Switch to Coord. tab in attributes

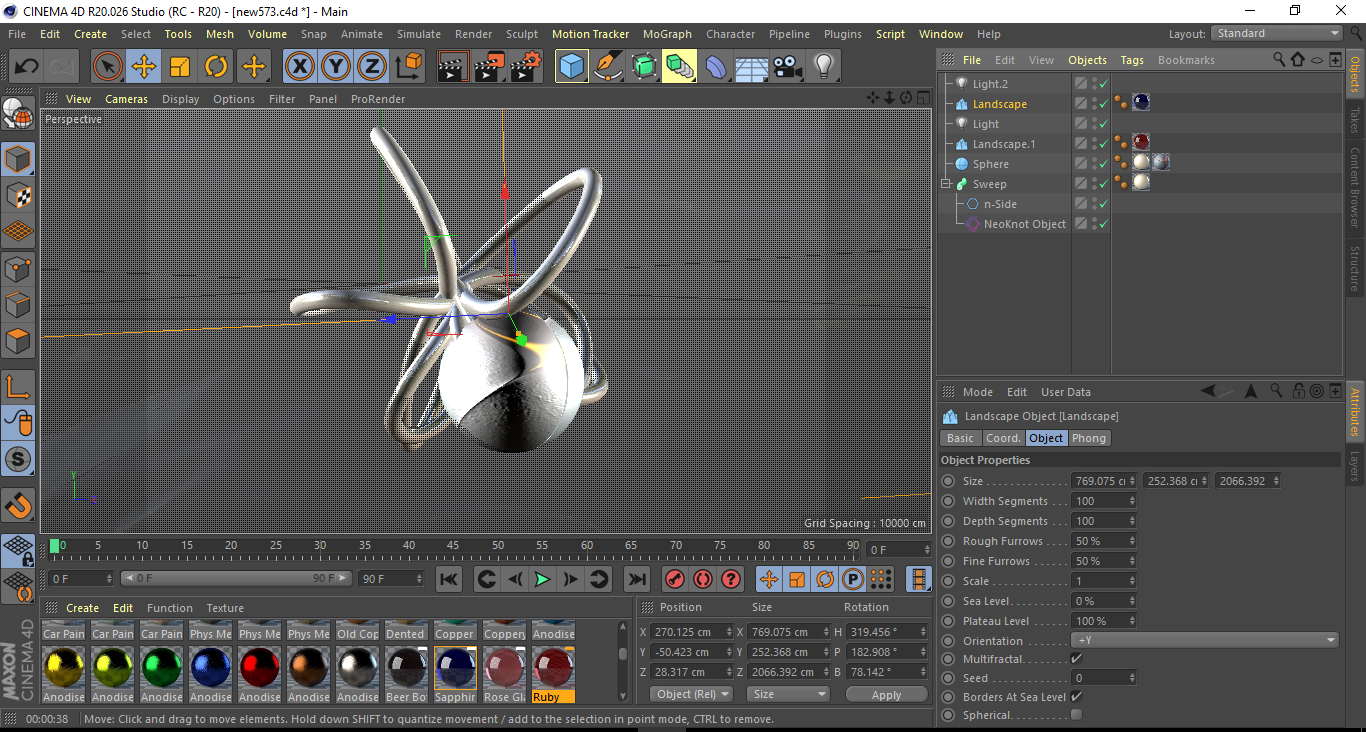point(1003,438)
